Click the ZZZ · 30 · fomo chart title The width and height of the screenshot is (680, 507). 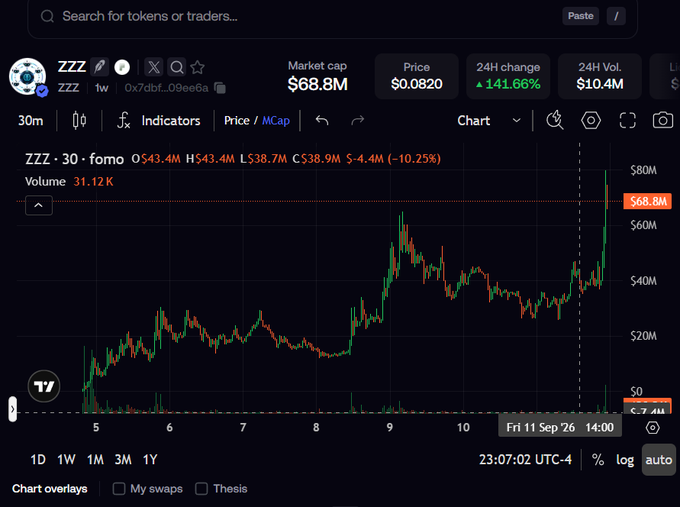[x=75, y=159]
